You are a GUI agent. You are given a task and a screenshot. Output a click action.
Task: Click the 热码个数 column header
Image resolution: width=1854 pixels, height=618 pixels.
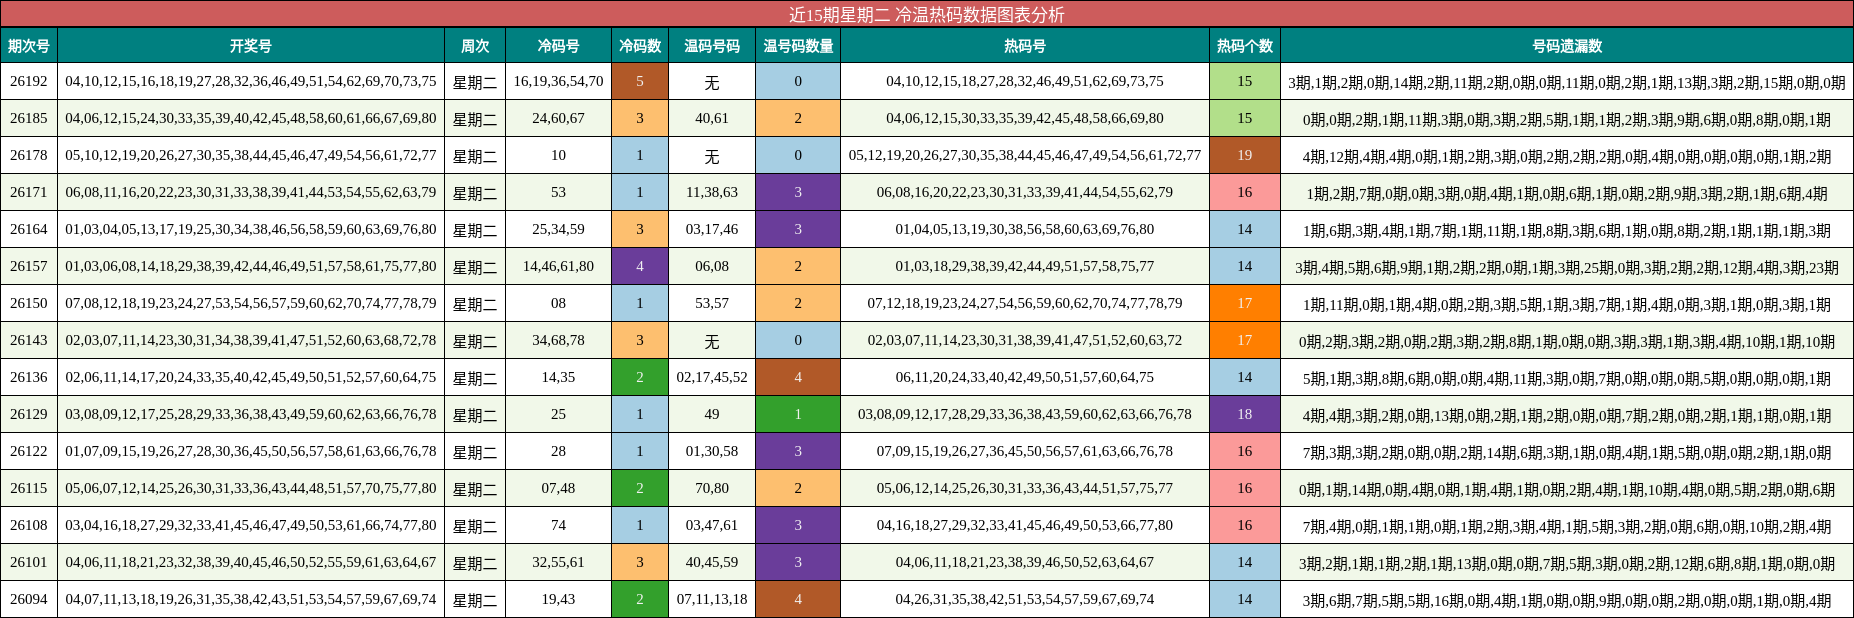click(x=1245, y=46)
